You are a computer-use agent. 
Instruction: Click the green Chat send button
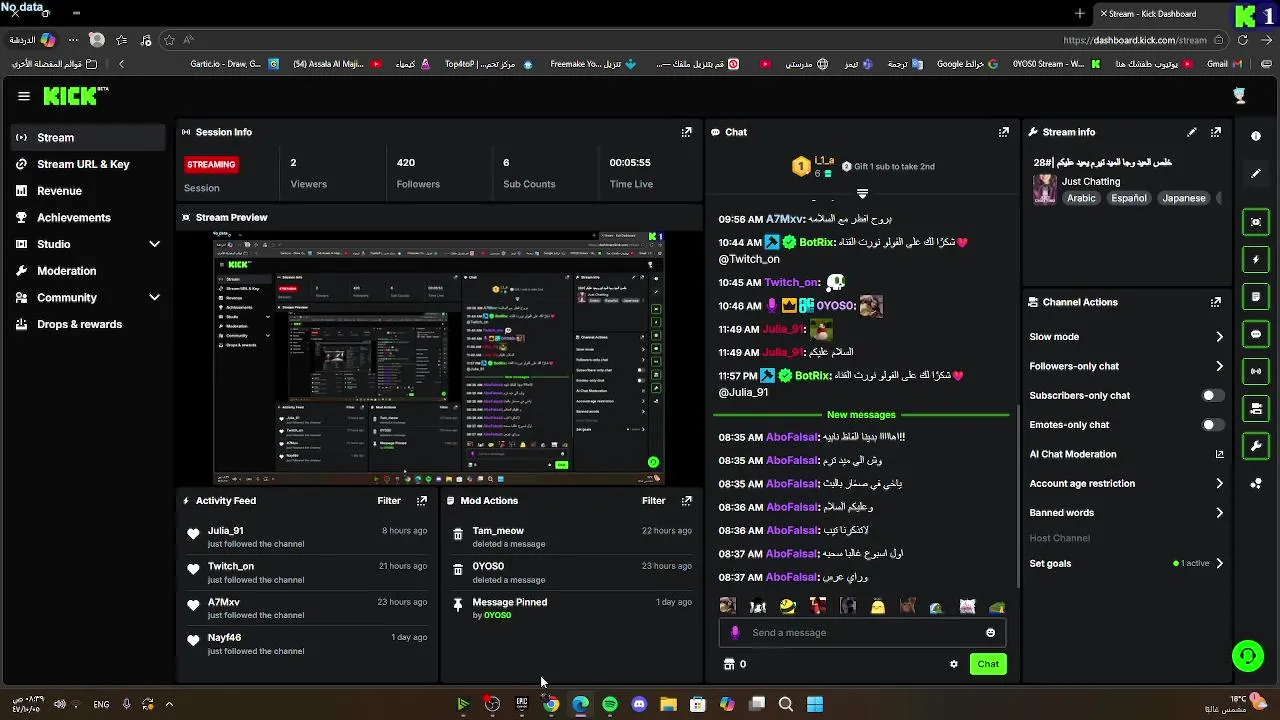pyautogui.click(x=988, y=664)
